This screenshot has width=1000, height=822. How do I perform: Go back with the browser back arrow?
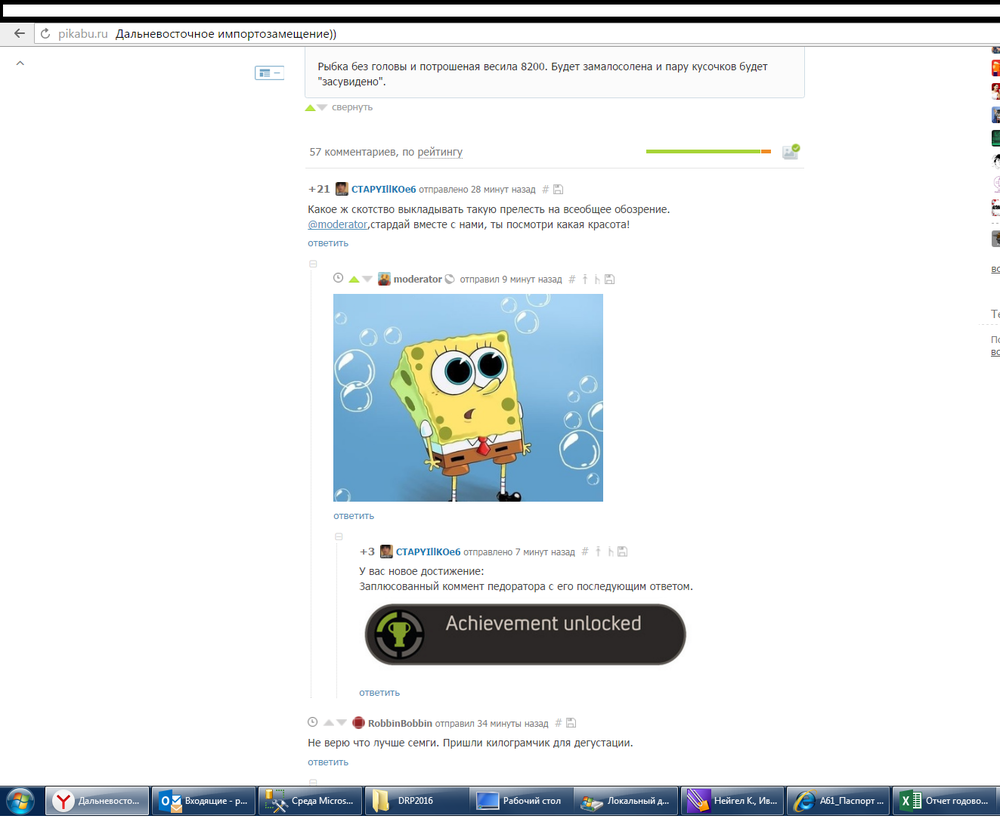(19, 33)
